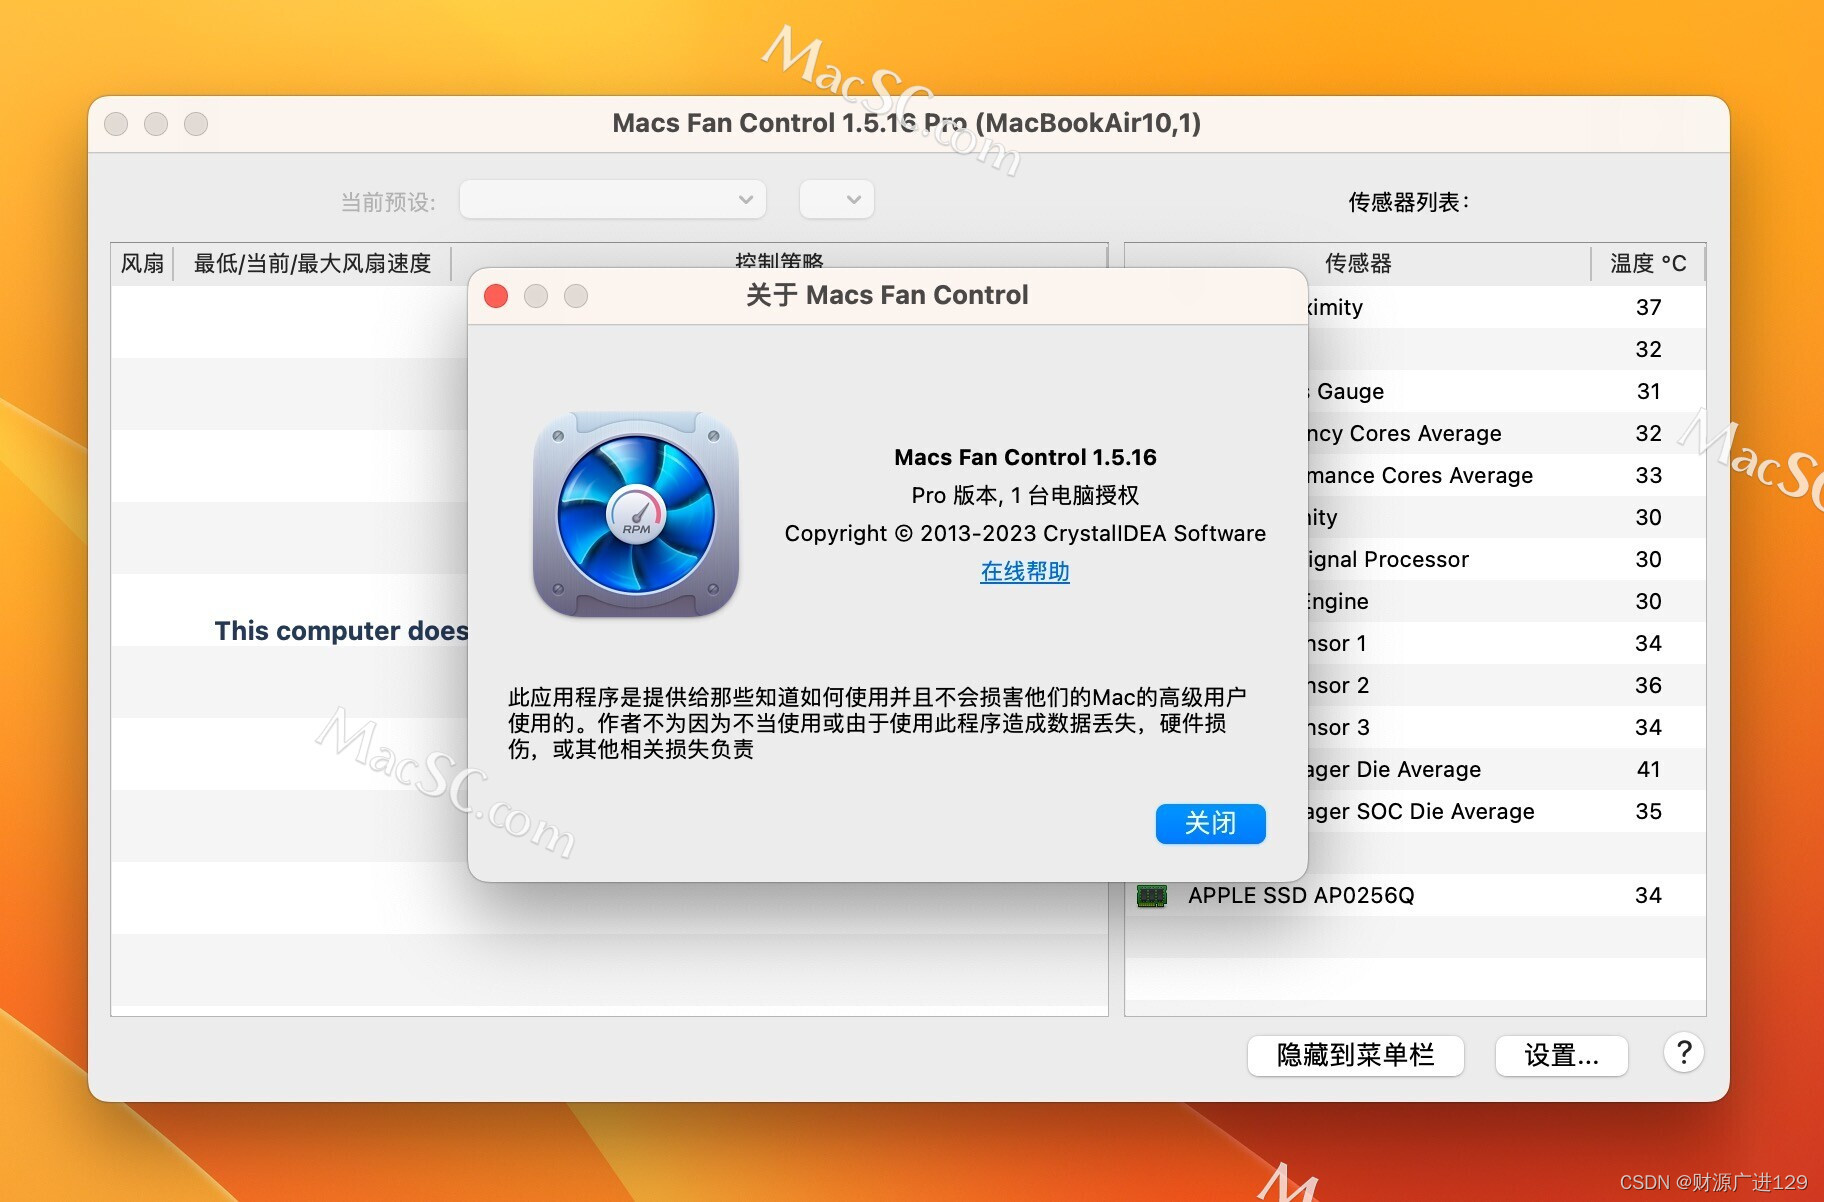This screenshot has width=1824, height=1202.
Task: Click 隐藏到菜单栏 button
Action: pyautogui.click(x=1355, y=1055)
